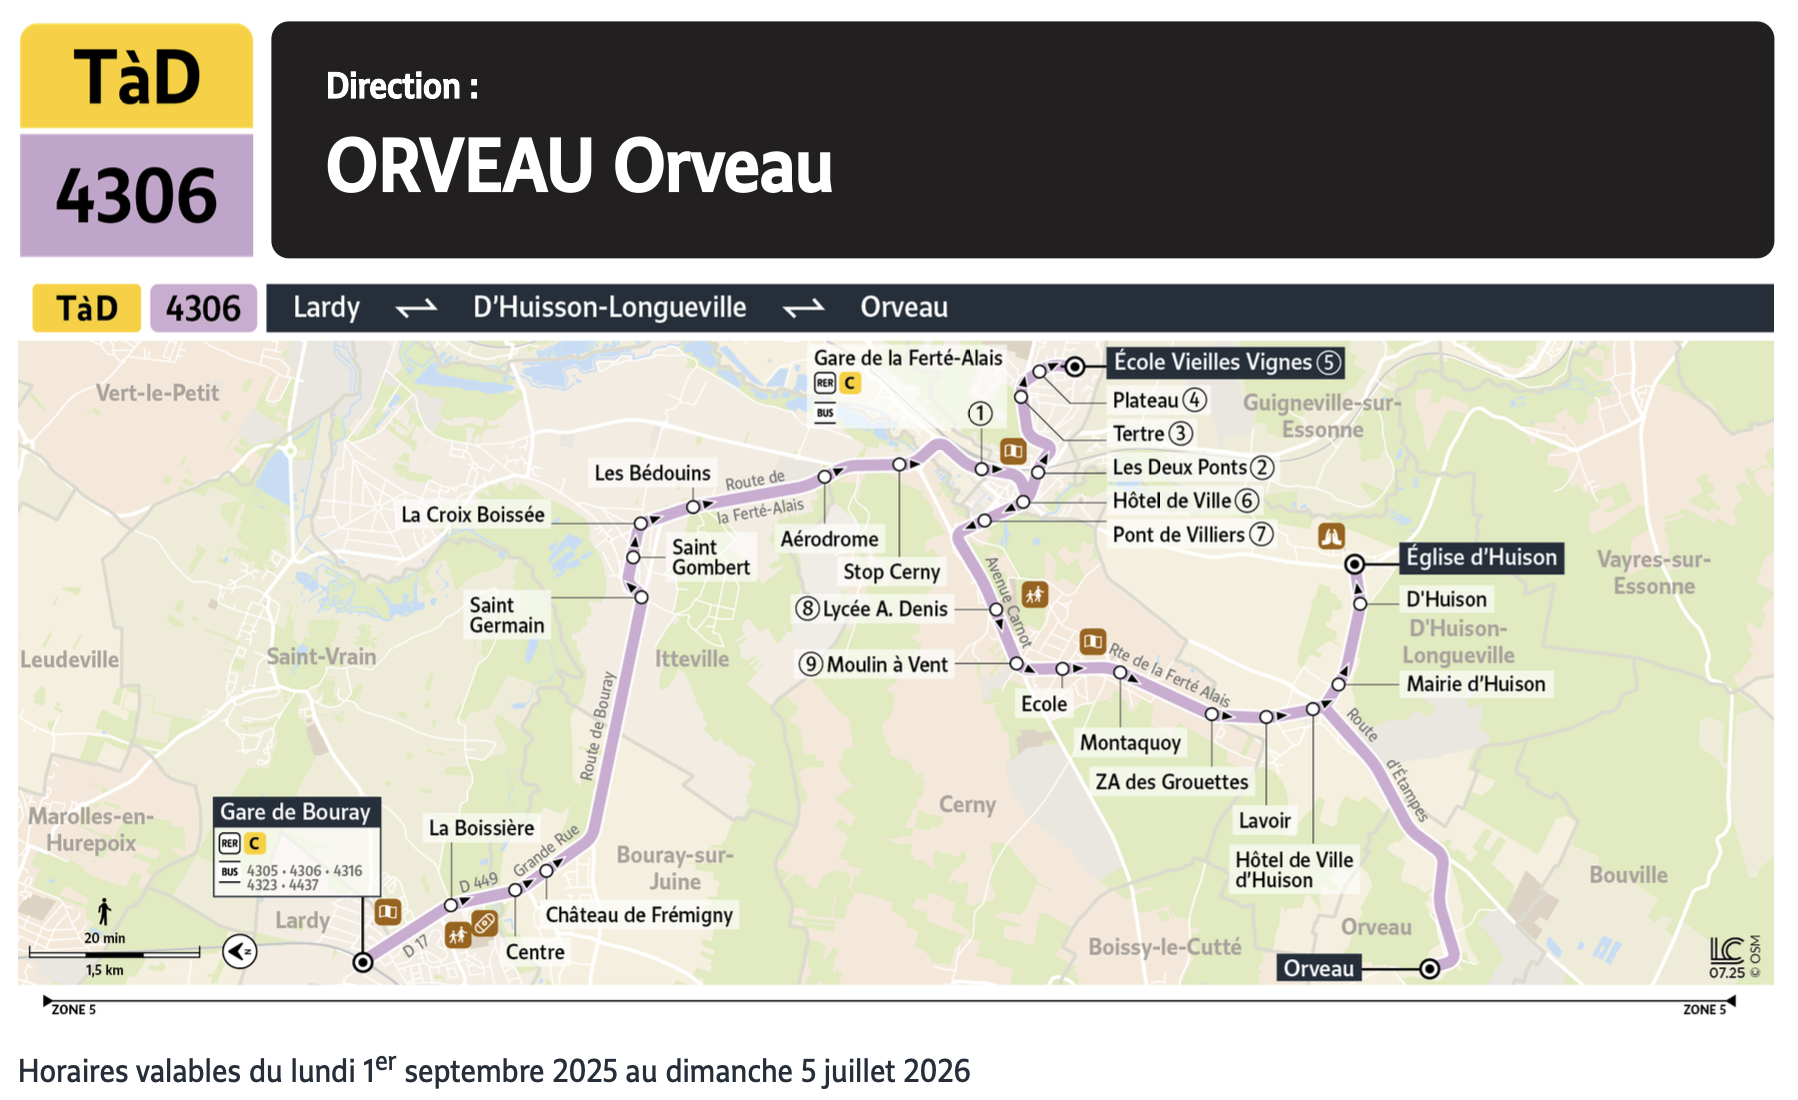Click the RER icon under Gare de la Ferté-Alais

[825, 383]
